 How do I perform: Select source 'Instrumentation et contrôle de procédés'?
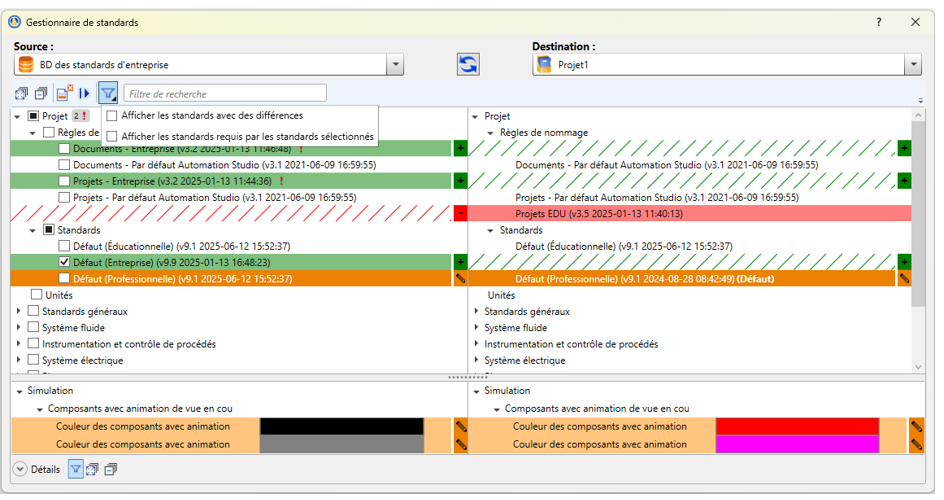(x=129, y=344)
